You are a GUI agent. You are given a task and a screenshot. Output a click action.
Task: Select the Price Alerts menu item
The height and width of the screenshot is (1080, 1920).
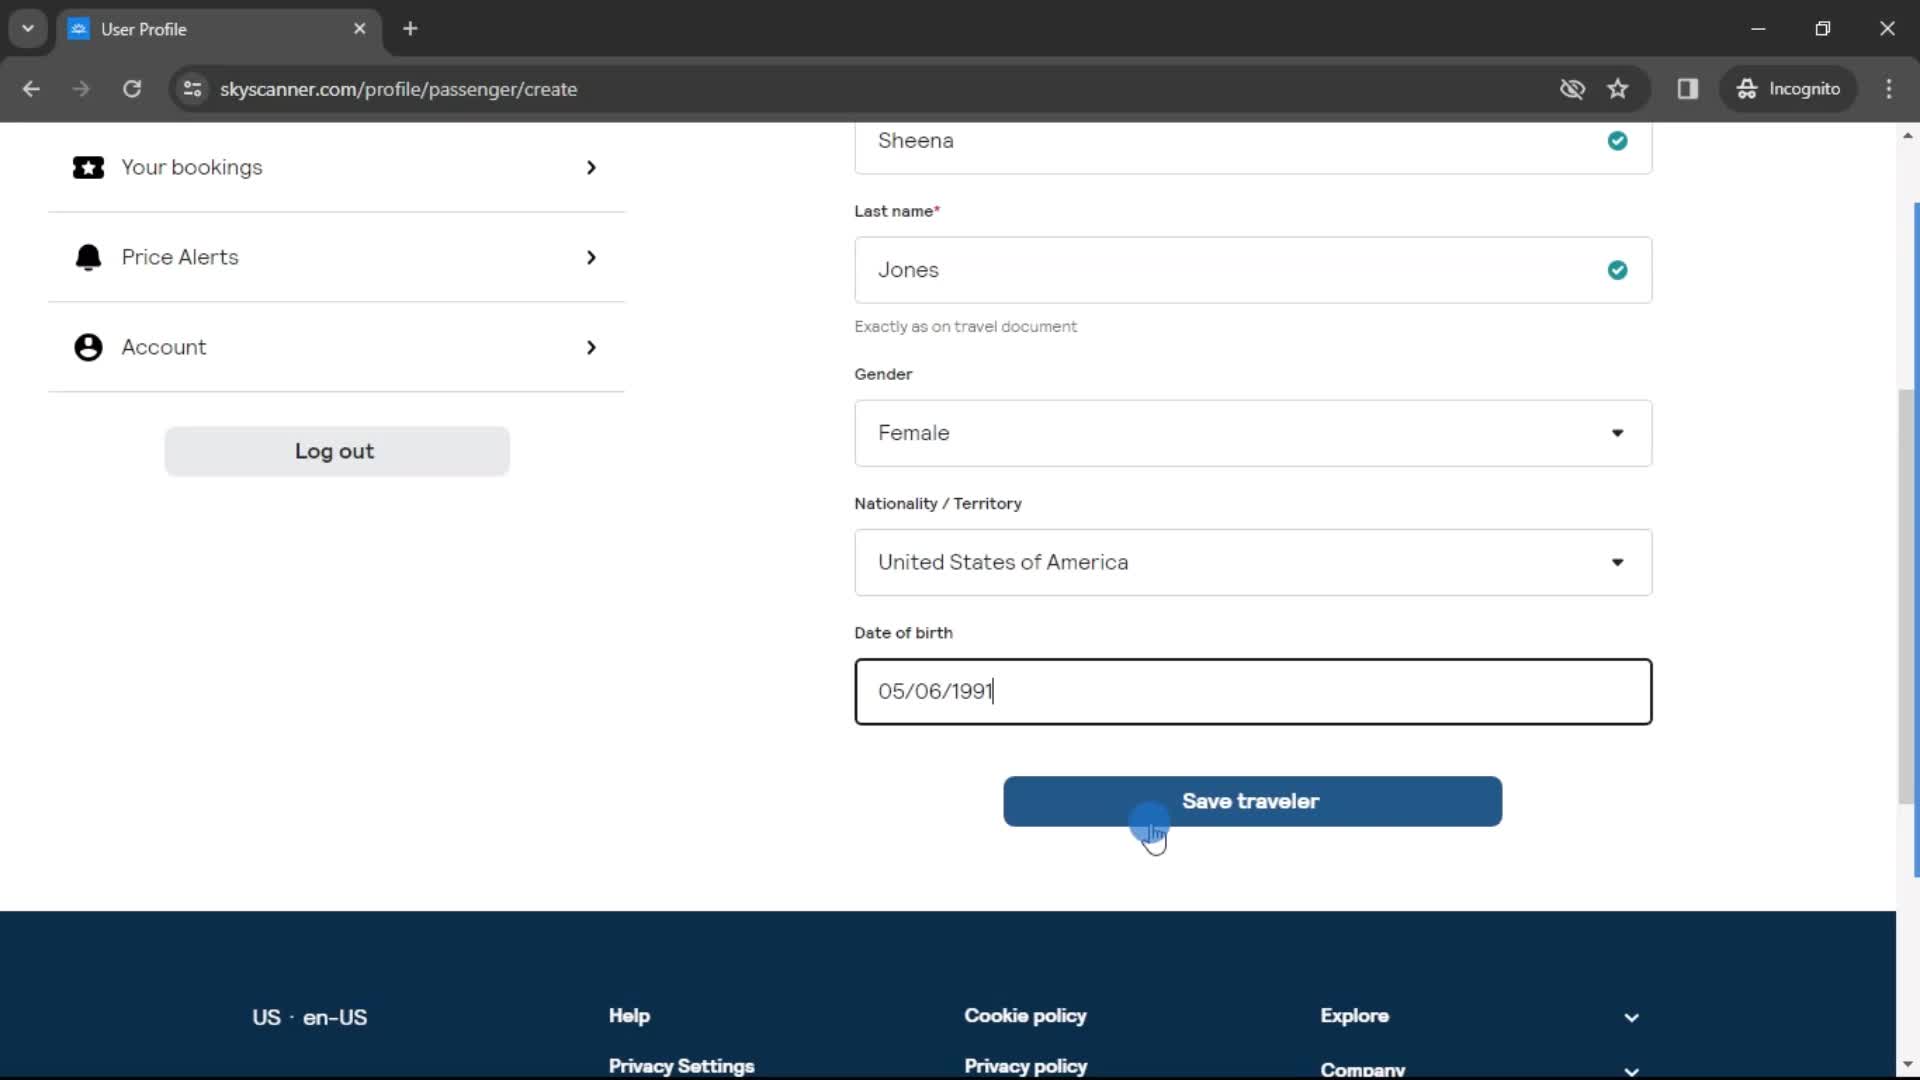pos(336,257)
